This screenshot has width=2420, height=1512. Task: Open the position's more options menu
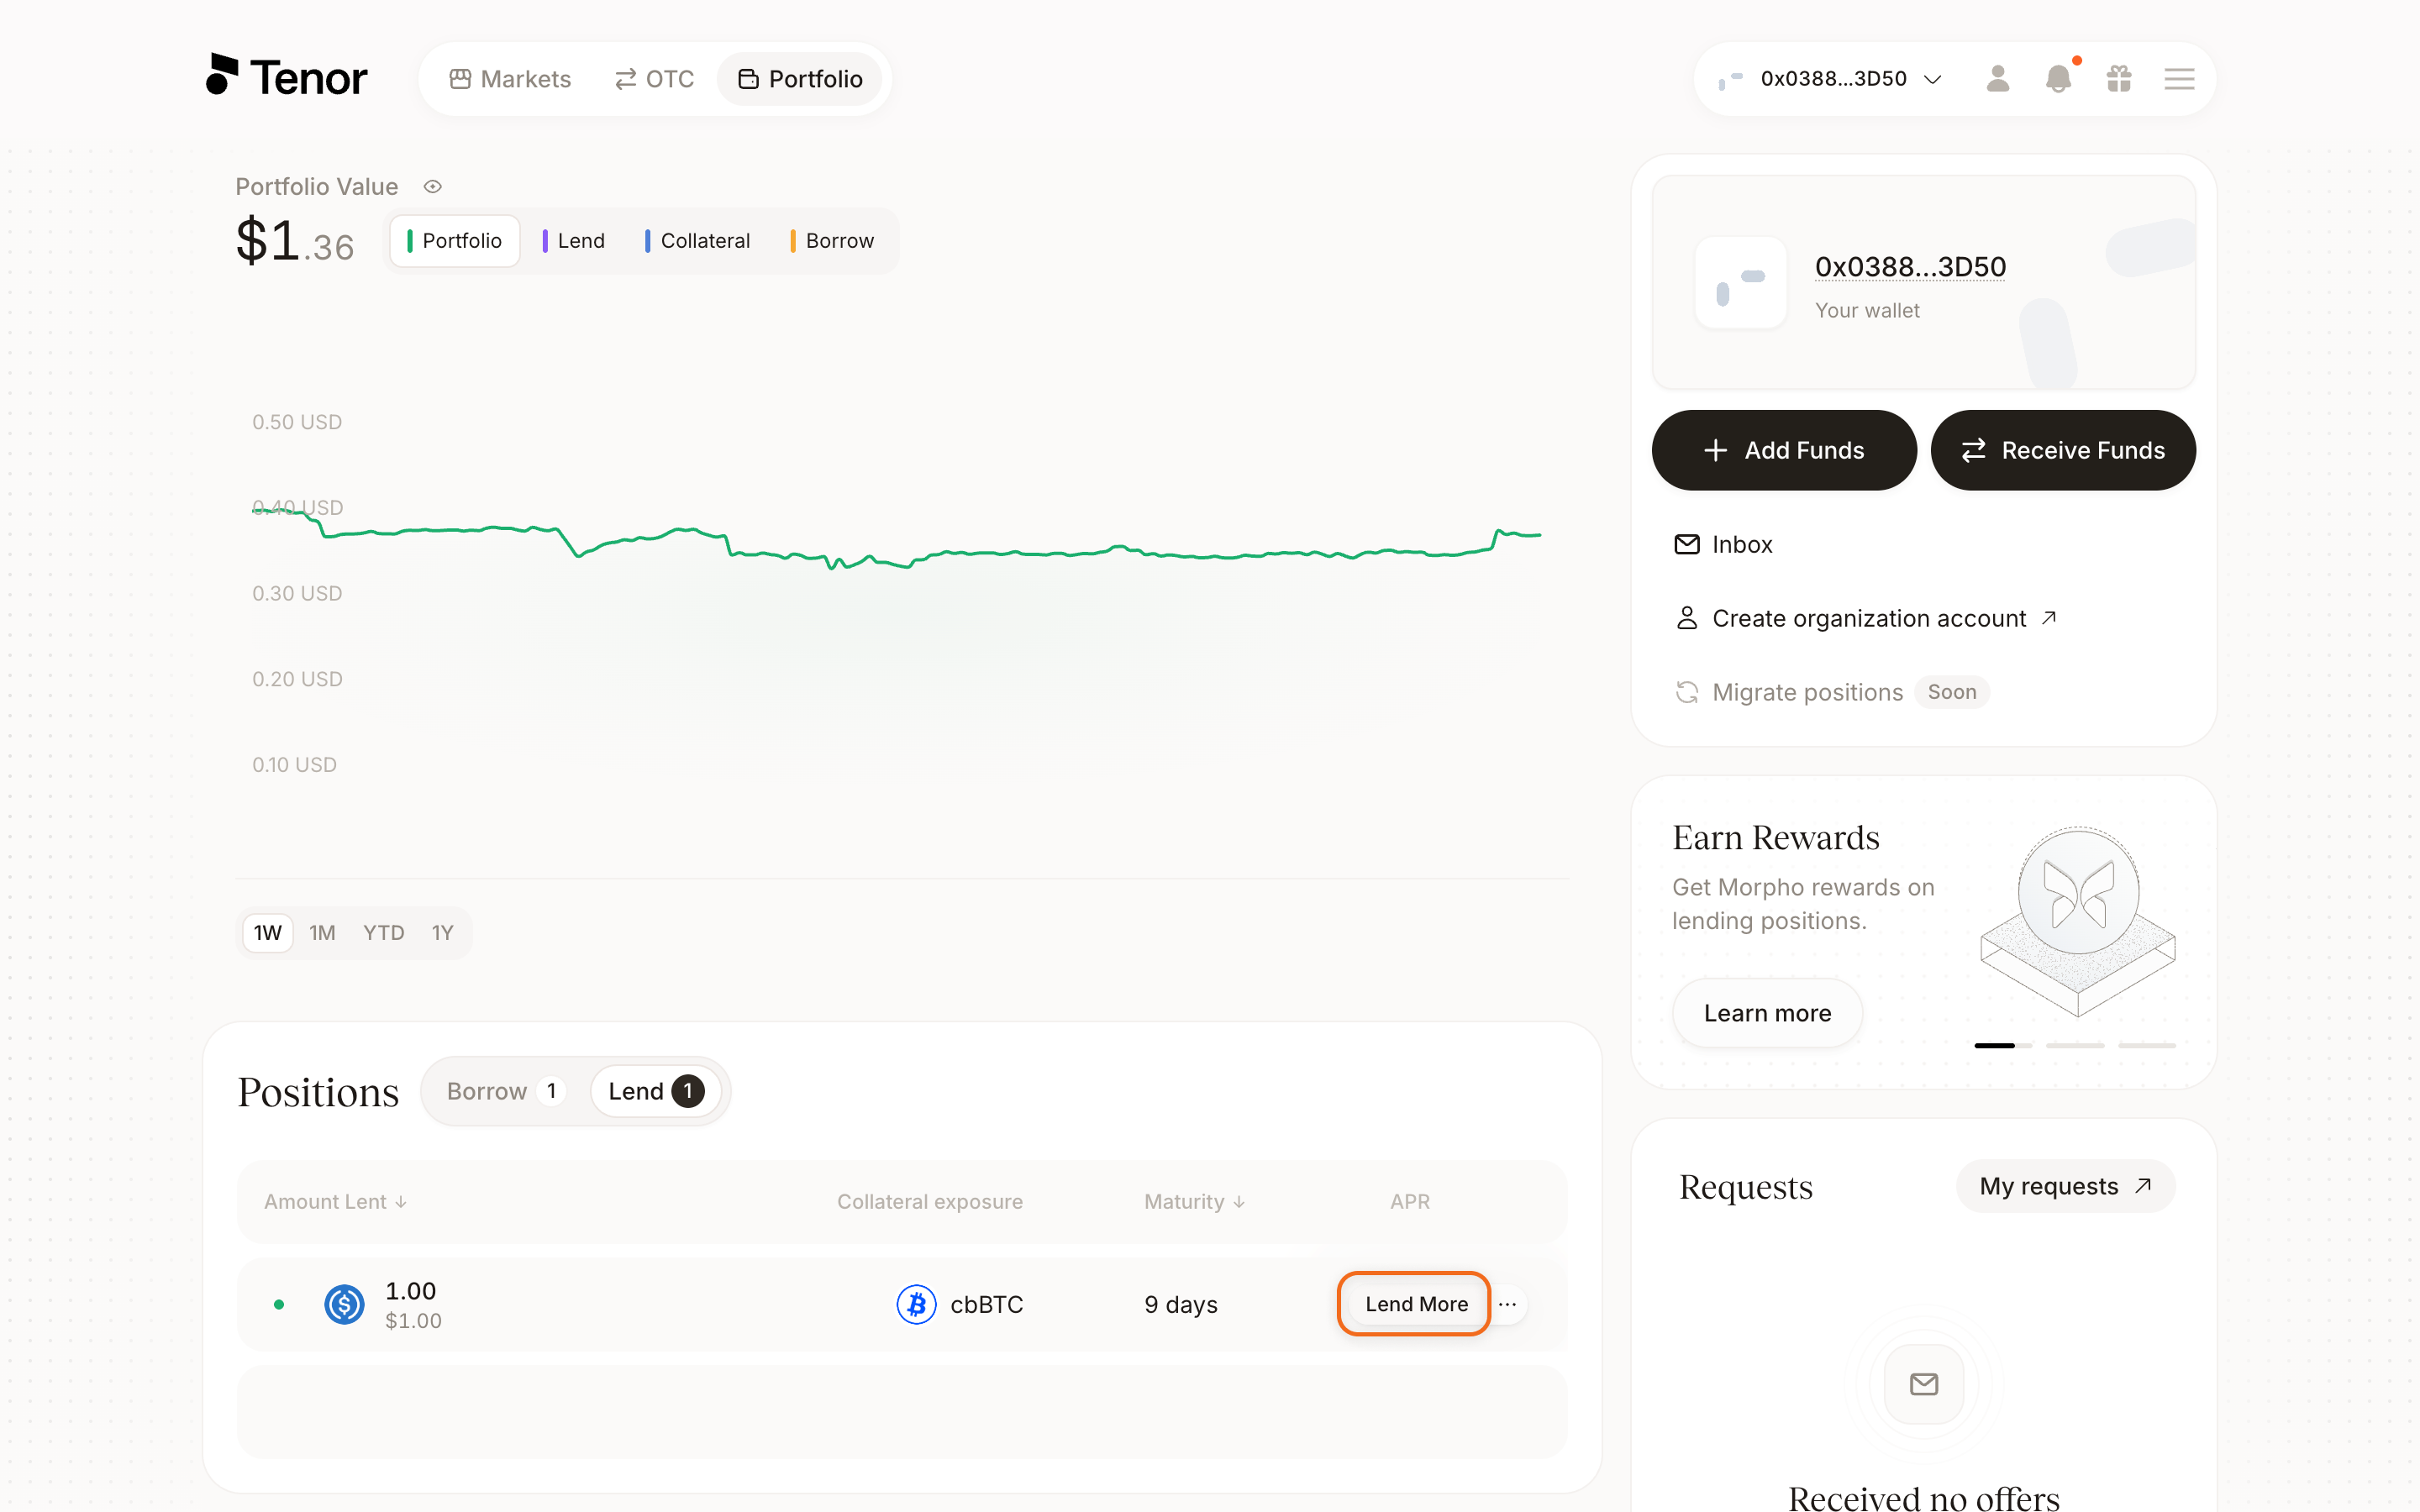(1508, 1305)
